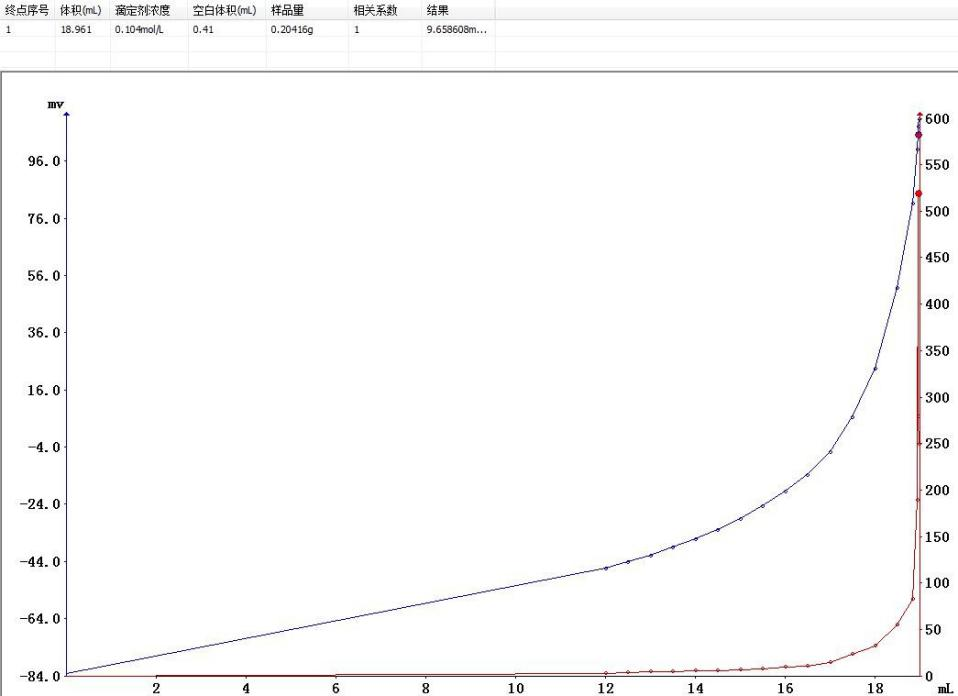Select the volume cell 18.961
The height and width of the screenshot is (696, 958).
click(73, 30)
